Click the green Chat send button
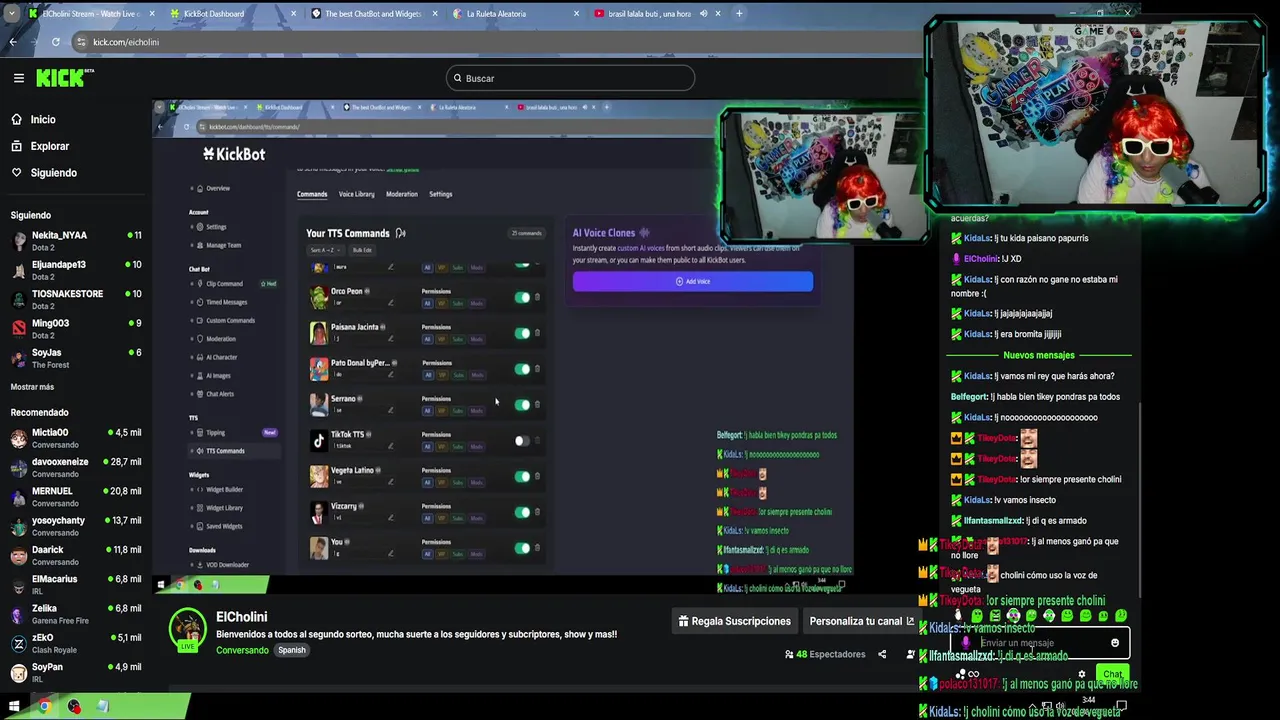The height and width of the screenshot is (720, 1280). point(1112,674)
